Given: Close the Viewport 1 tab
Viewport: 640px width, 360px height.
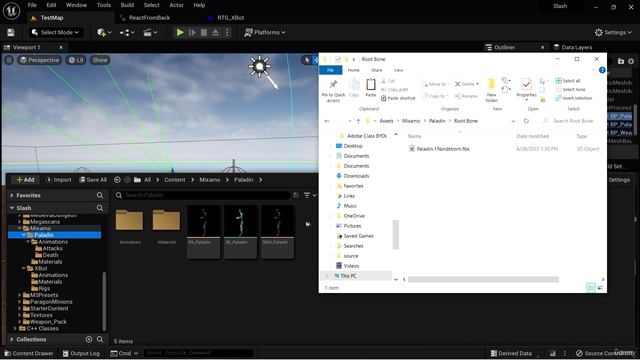Looking at the screenshot, I should click(x=61, y=47).
